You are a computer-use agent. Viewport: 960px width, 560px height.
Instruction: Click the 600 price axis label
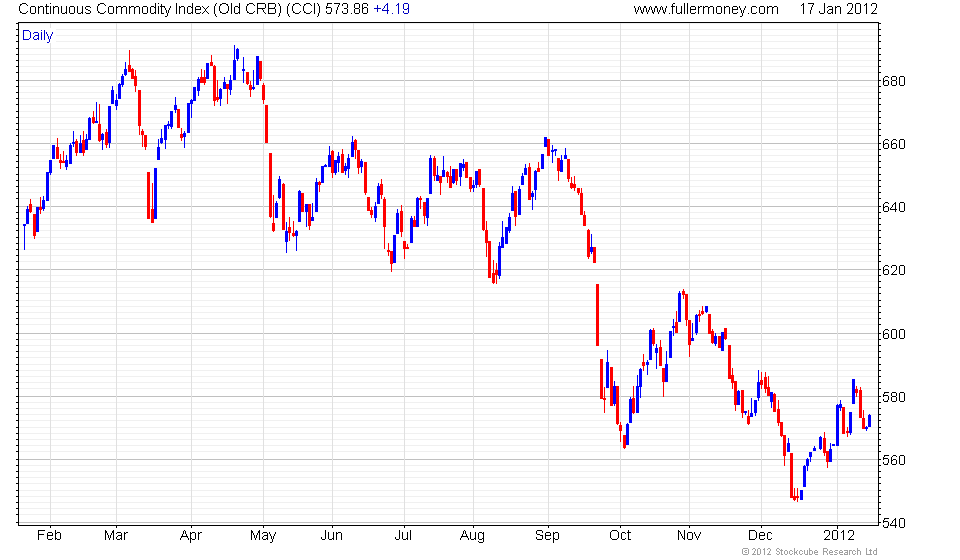pos(893,334)
